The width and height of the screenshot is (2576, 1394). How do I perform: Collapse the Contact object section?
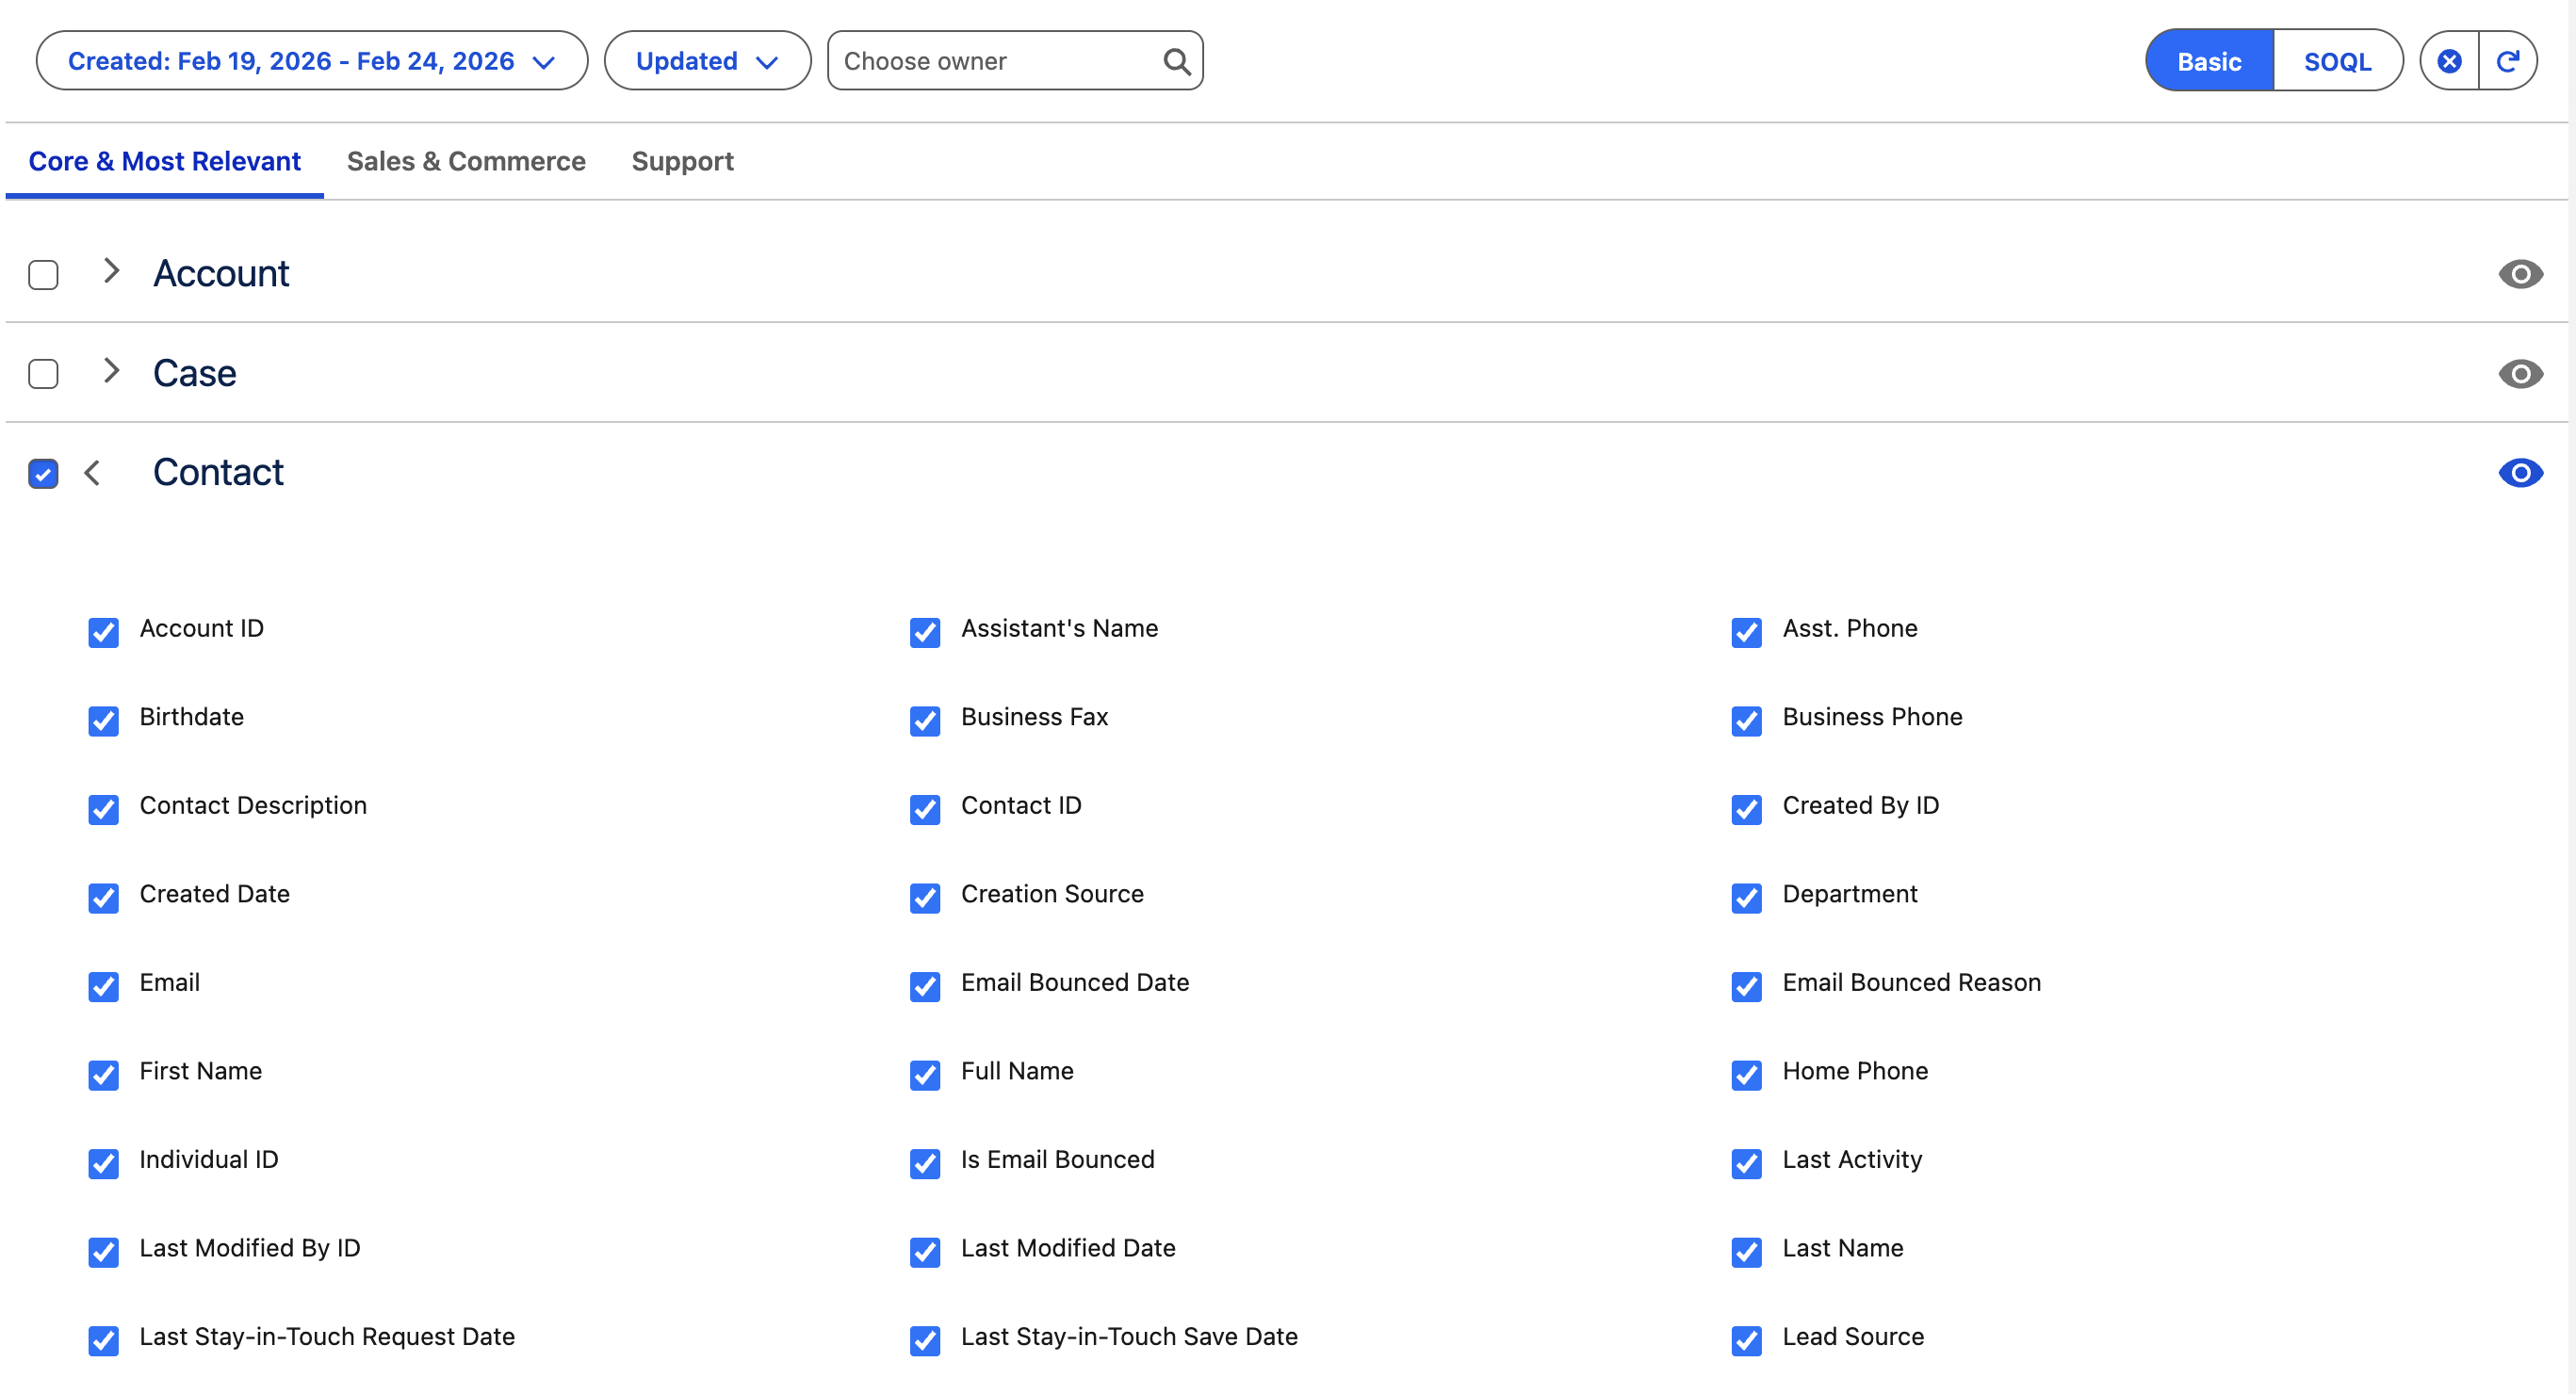[92, 473]
